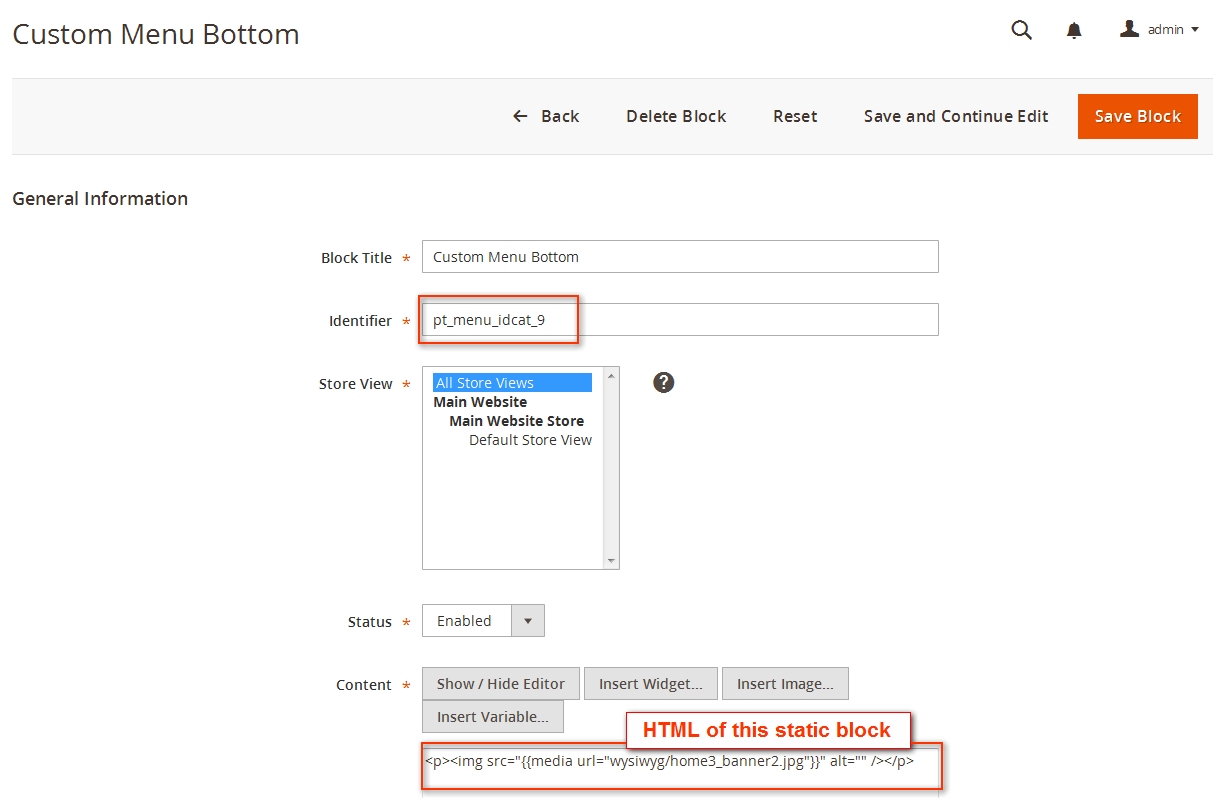Click Insert Widget
This screenshot has height=800, width=1230.
pyautogui.click(x=650, y=683)
